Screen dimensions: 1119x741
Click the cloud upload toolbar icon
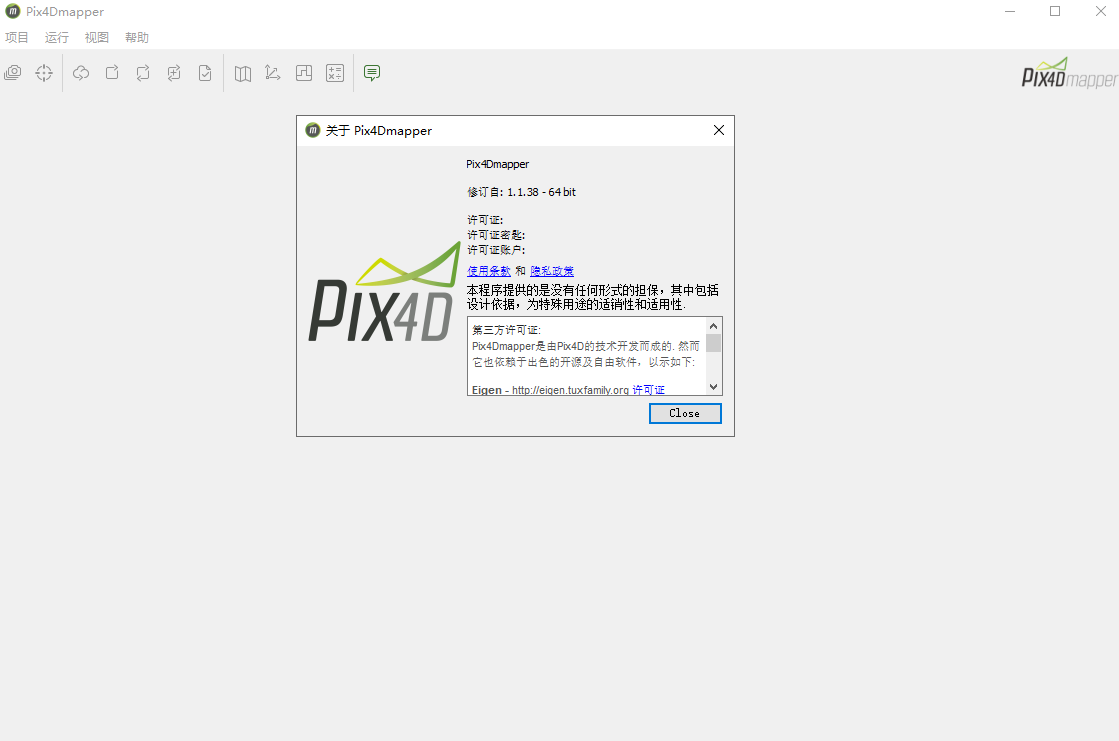click(81, 73)
